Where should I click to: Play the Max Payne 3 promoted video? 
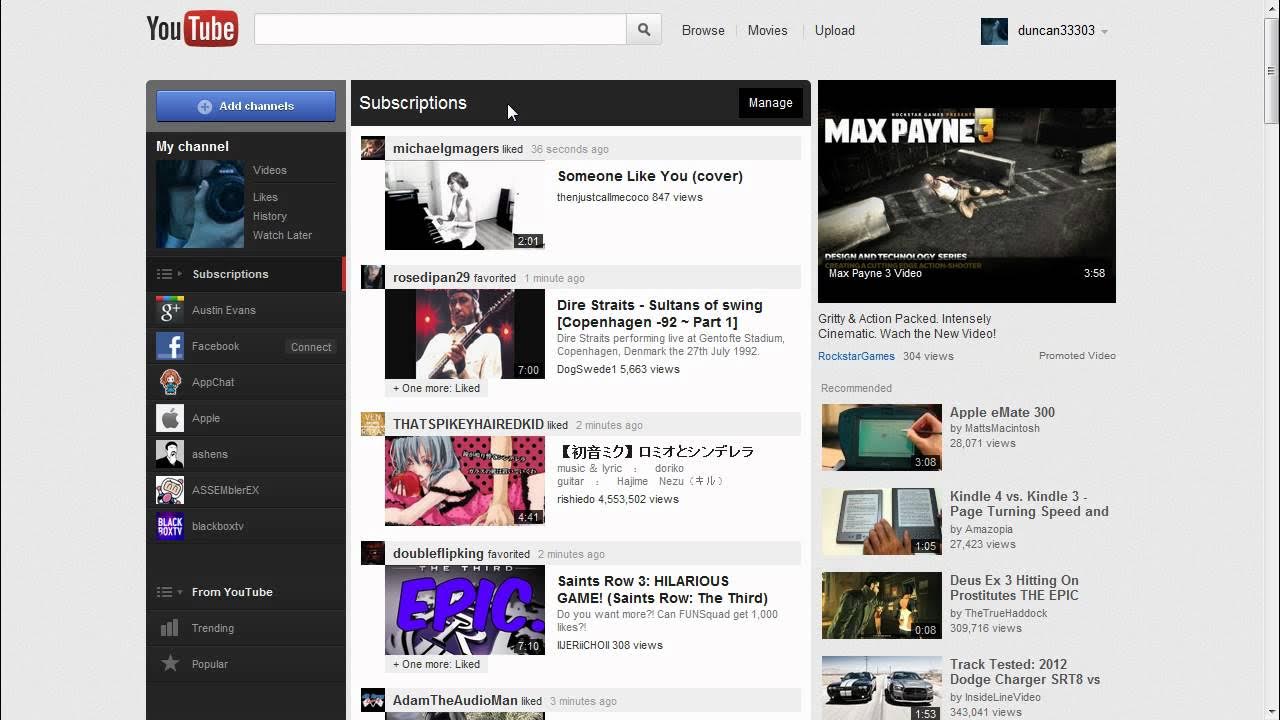click(x=967, y=191)
